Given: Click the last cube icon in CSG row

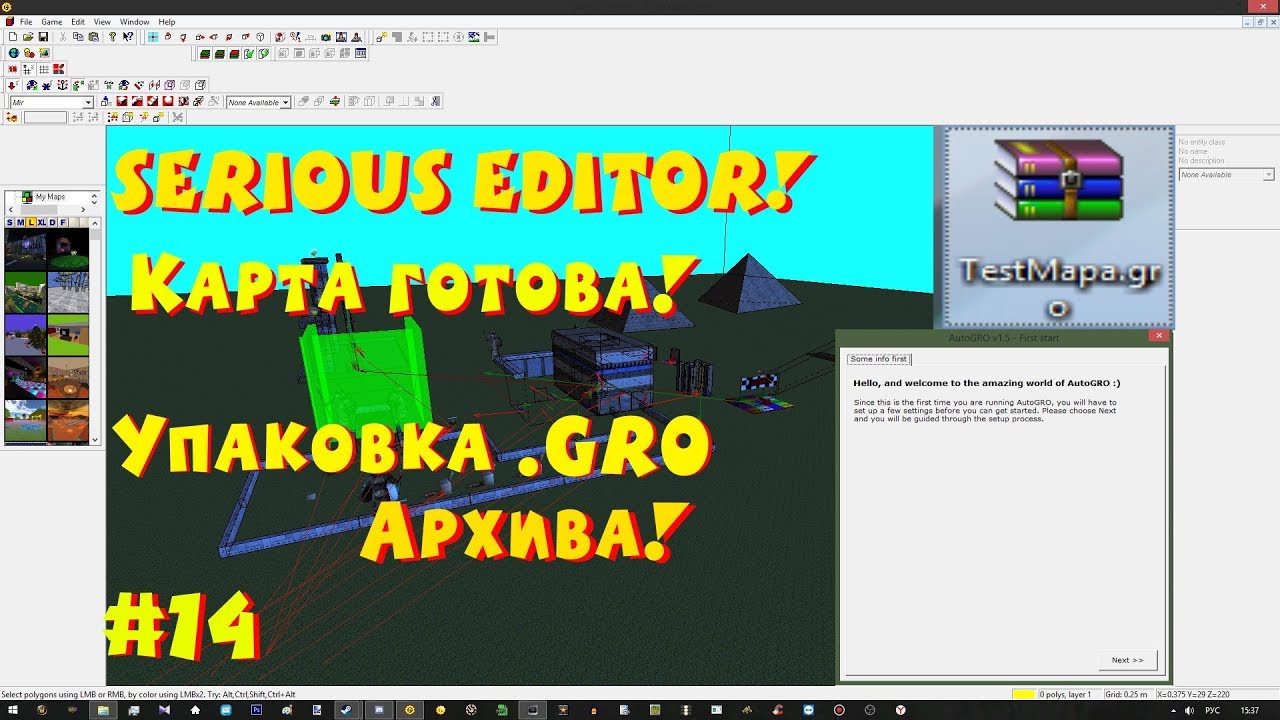Looking at the screenshot, I should coord(200,85).
